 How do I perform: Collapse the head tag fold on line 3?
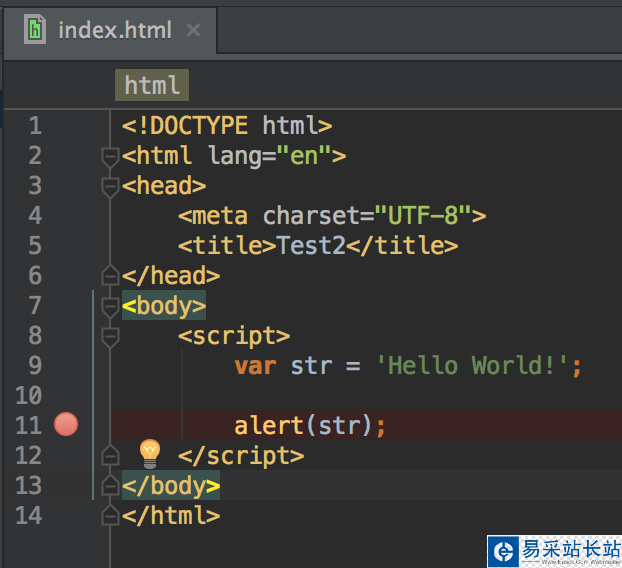tap(110, 186)
